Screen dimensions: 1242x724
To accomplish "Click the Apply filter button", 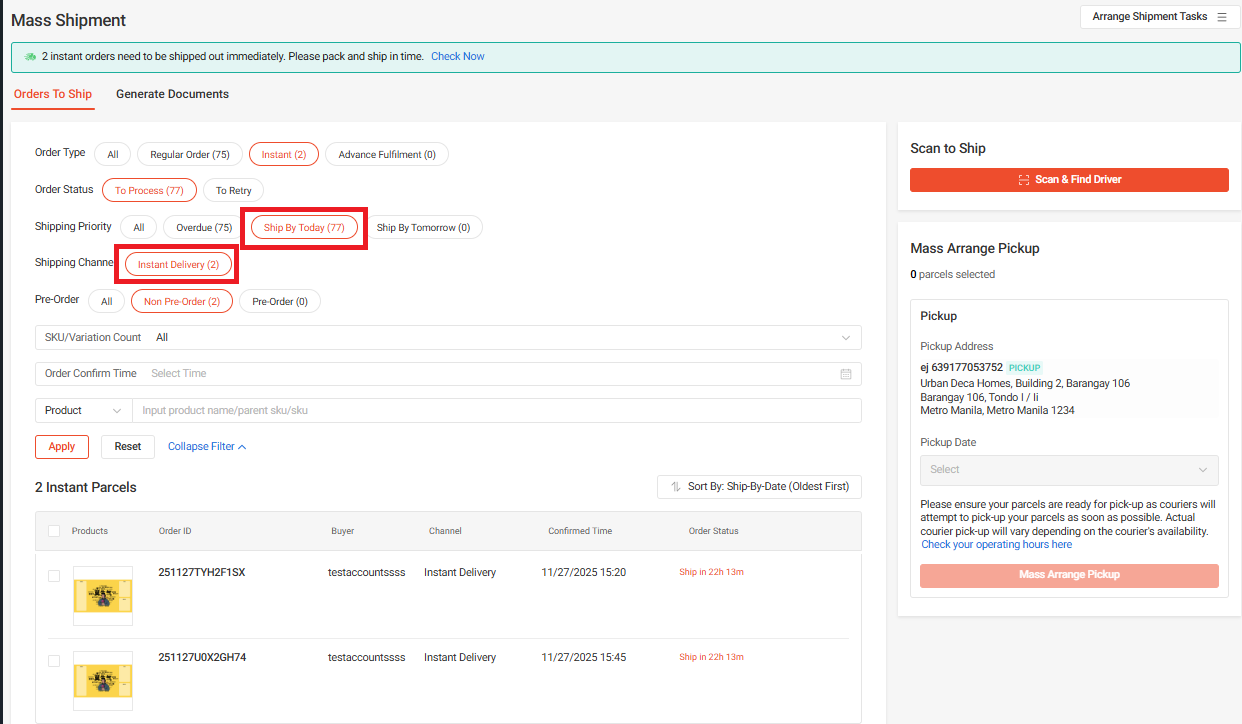I will click(x=62, y=447).
